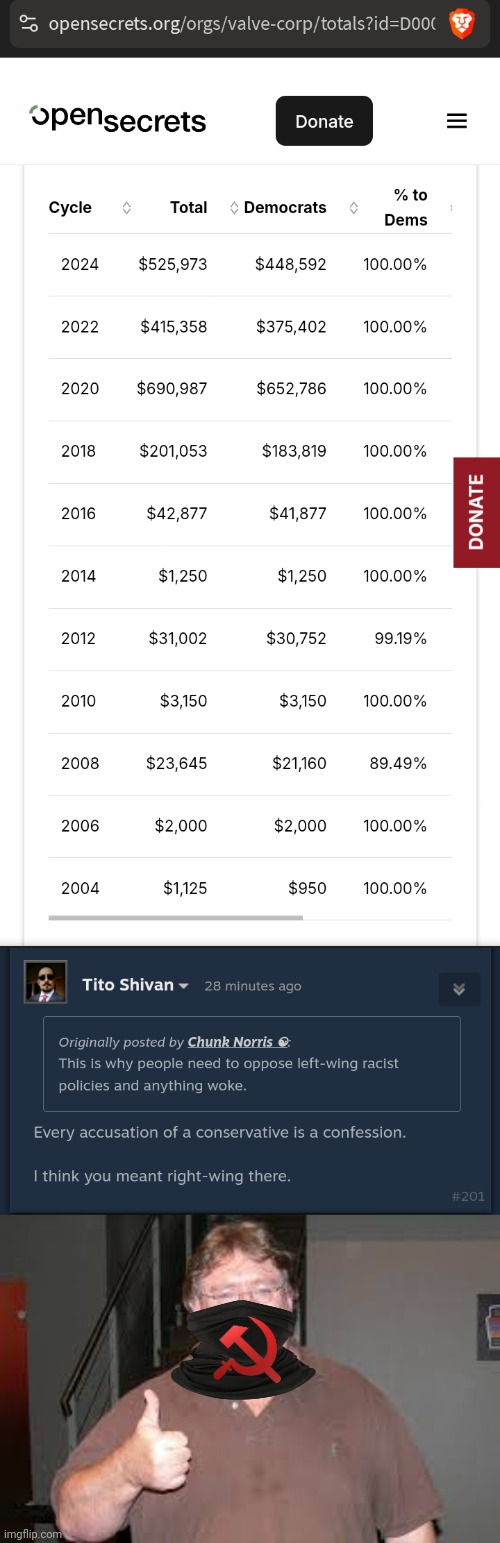Screen dimensions: 500x1543
Task: Click the OpenSecrets logo
Action: tap(117, 119)
